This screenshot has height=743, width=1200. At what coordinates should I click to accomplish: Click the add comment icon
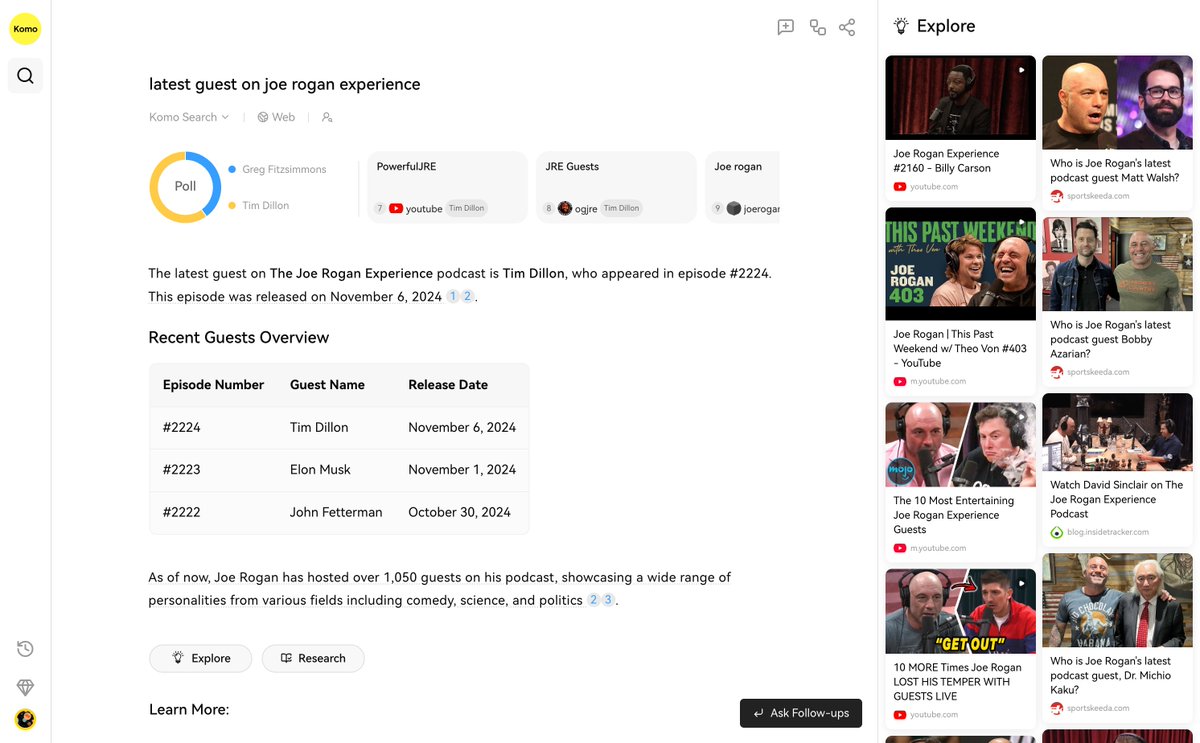786,27
